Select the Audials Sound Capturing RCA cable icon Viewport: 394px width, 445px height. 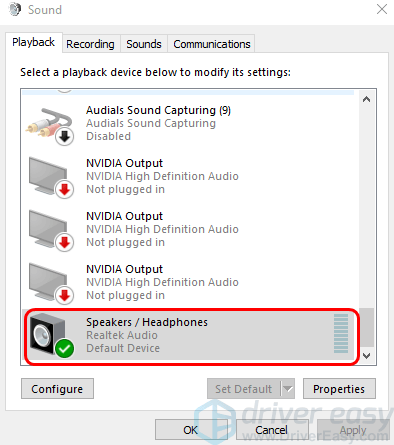[49, 125]
